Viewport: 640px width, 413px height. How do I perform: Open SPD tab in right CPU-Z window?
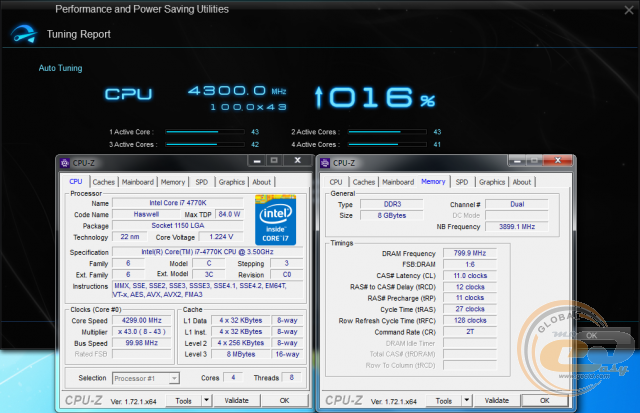click(x=462, y=182)
